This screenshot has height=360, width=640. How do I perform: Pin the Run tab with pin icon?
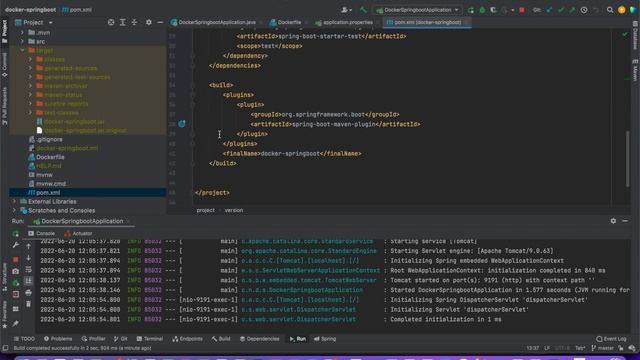(16, 324)
